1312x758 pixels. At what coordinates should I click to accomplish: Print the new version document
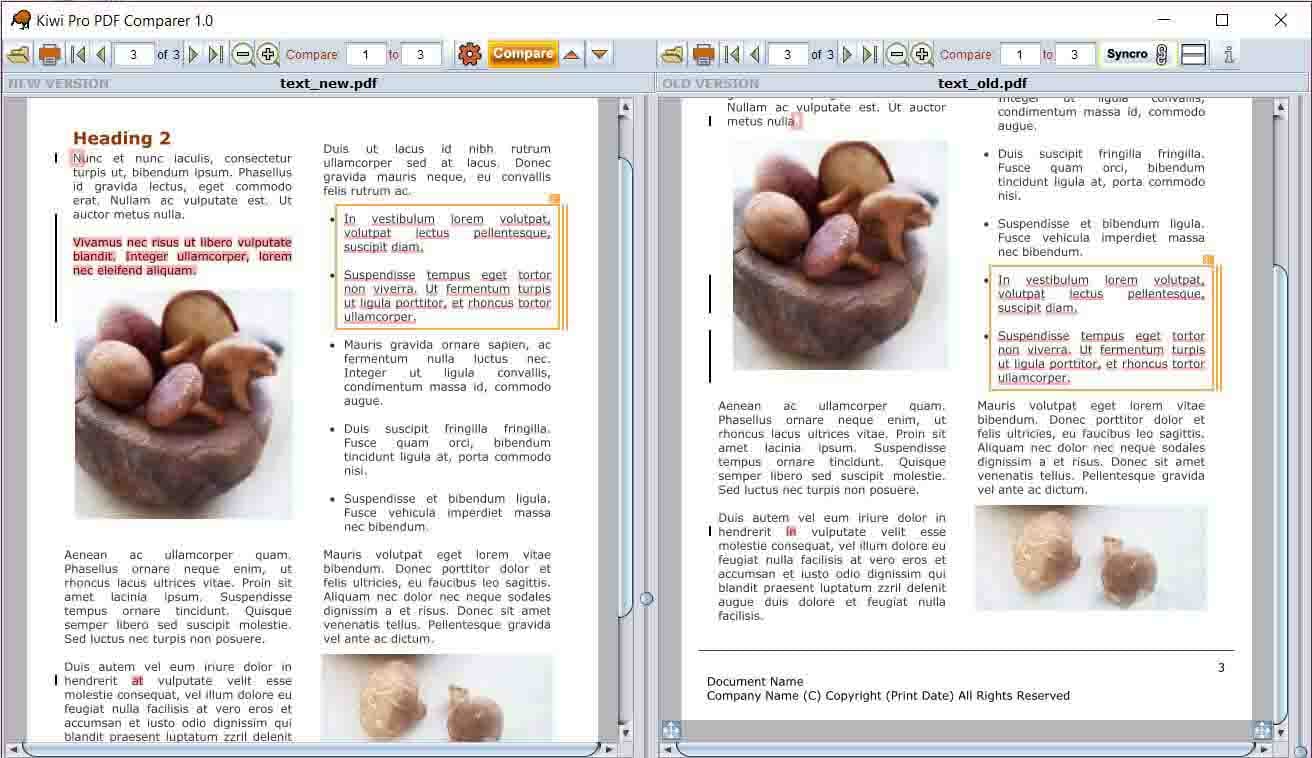[49, 54]
